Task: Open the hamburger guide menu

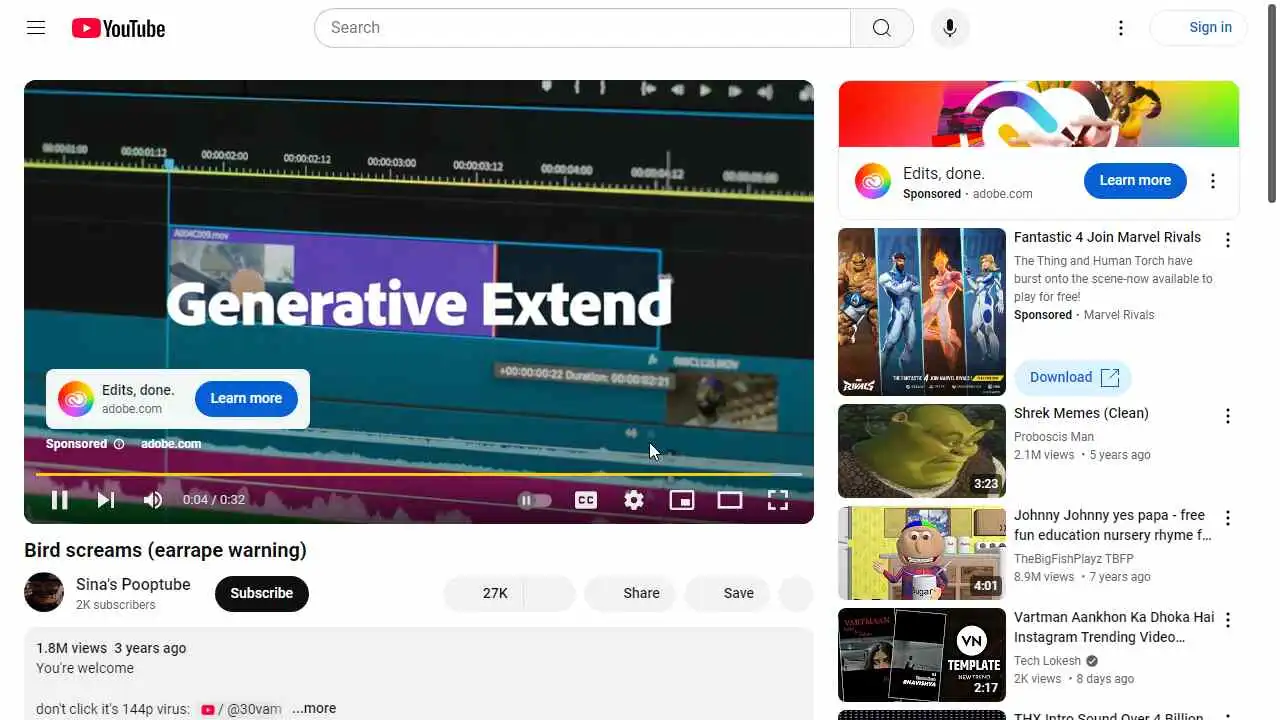Action: click(x=36, y=28)
